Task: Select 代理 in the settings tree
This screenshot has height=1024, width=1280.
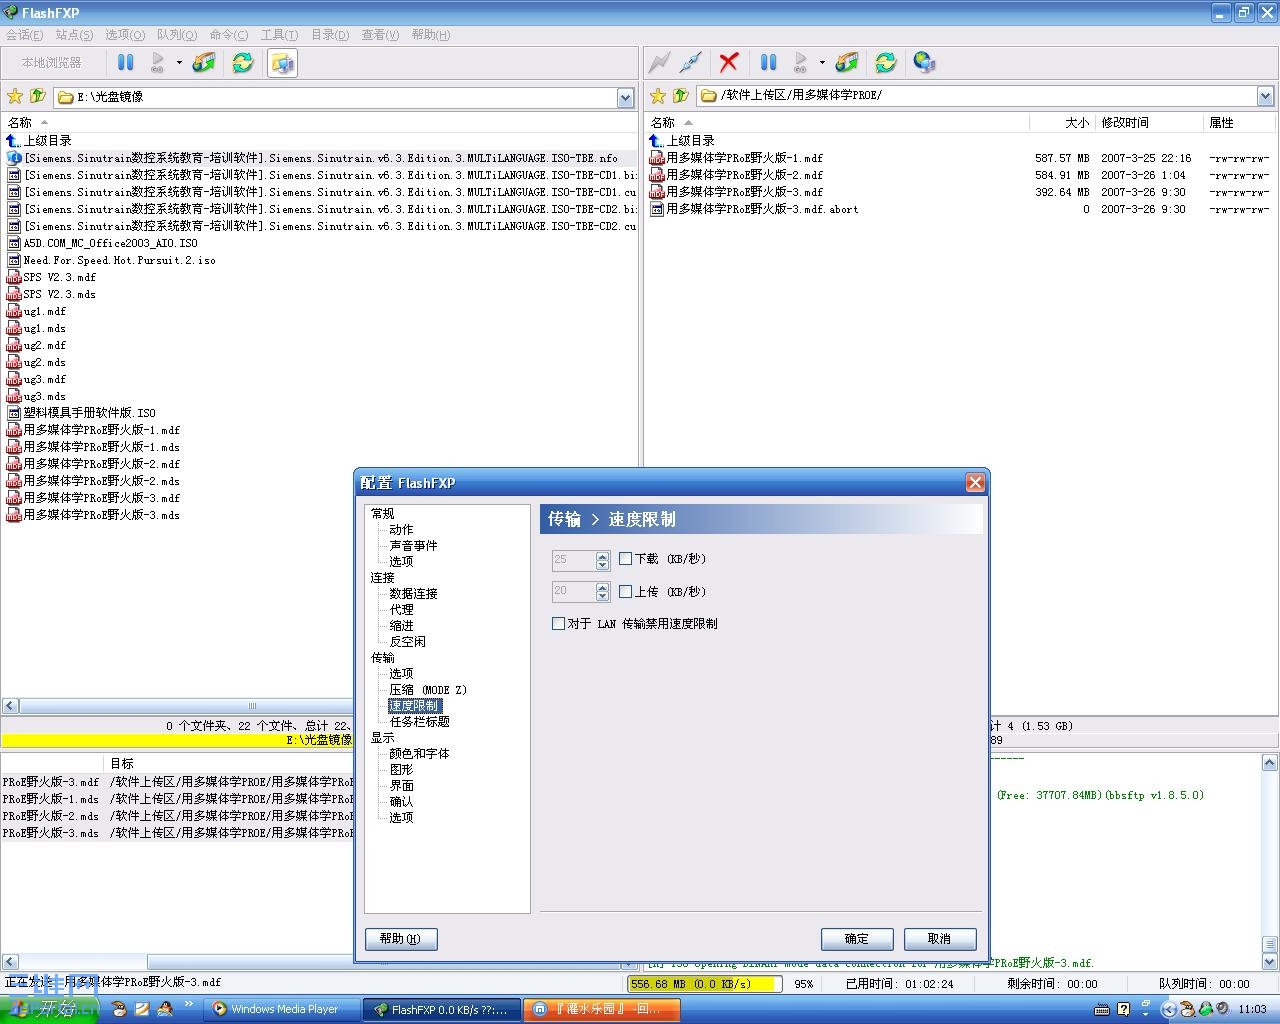Action: (401, 610)
